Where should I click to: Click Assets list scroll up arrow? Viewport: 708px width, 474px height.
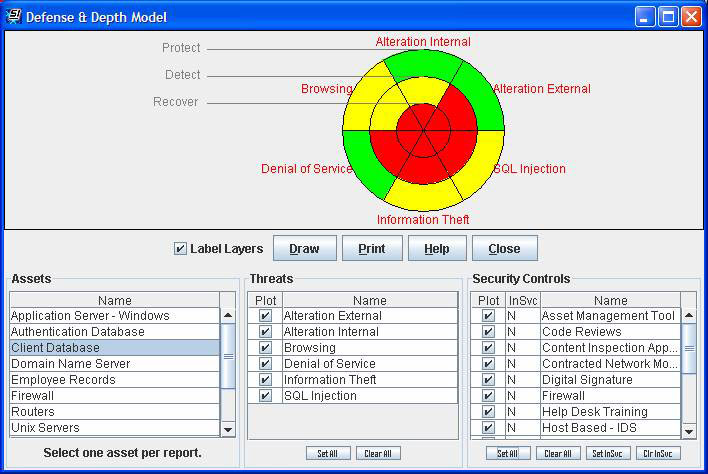point(228,316)
